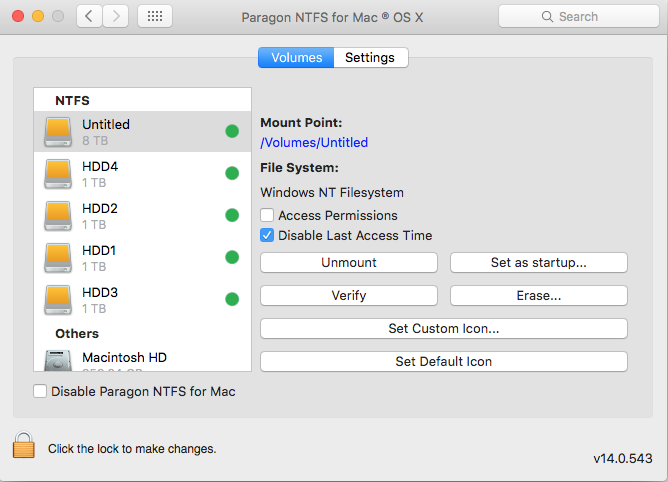Select the Untitled volume name

[106, 124]
